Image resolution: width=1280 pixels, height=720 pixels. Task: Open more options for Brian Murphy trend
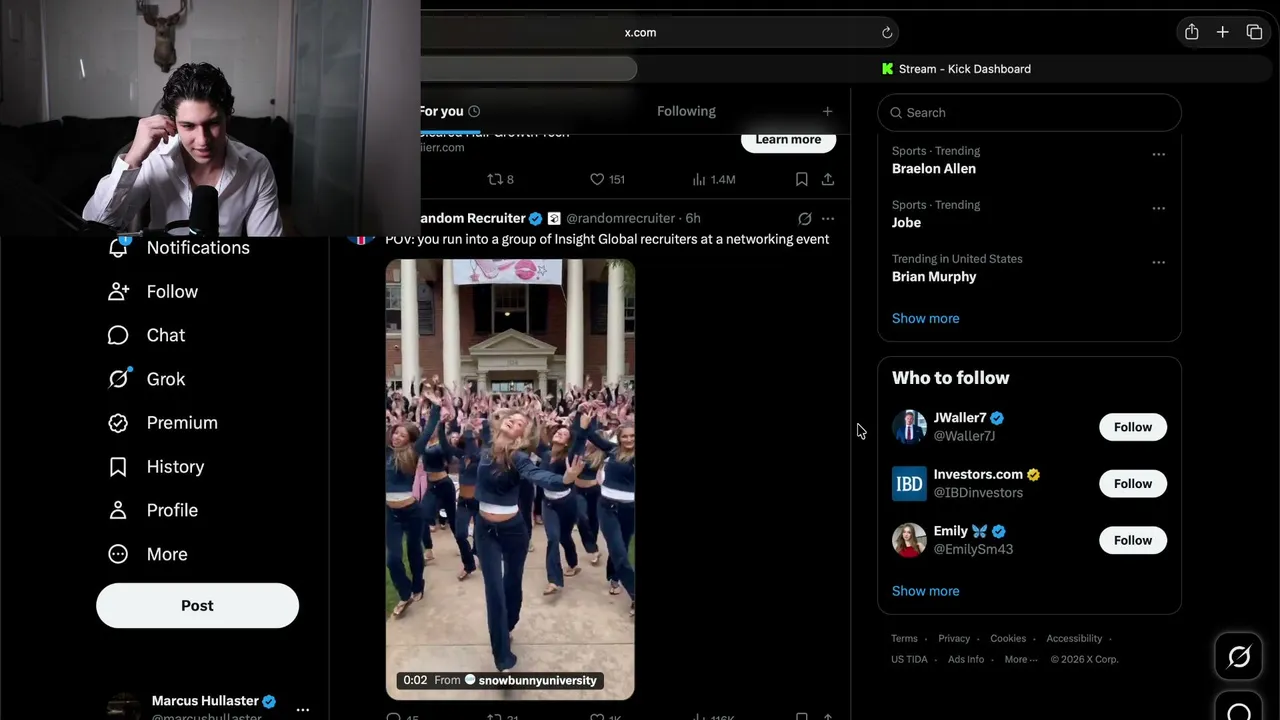click(1158, 263)
